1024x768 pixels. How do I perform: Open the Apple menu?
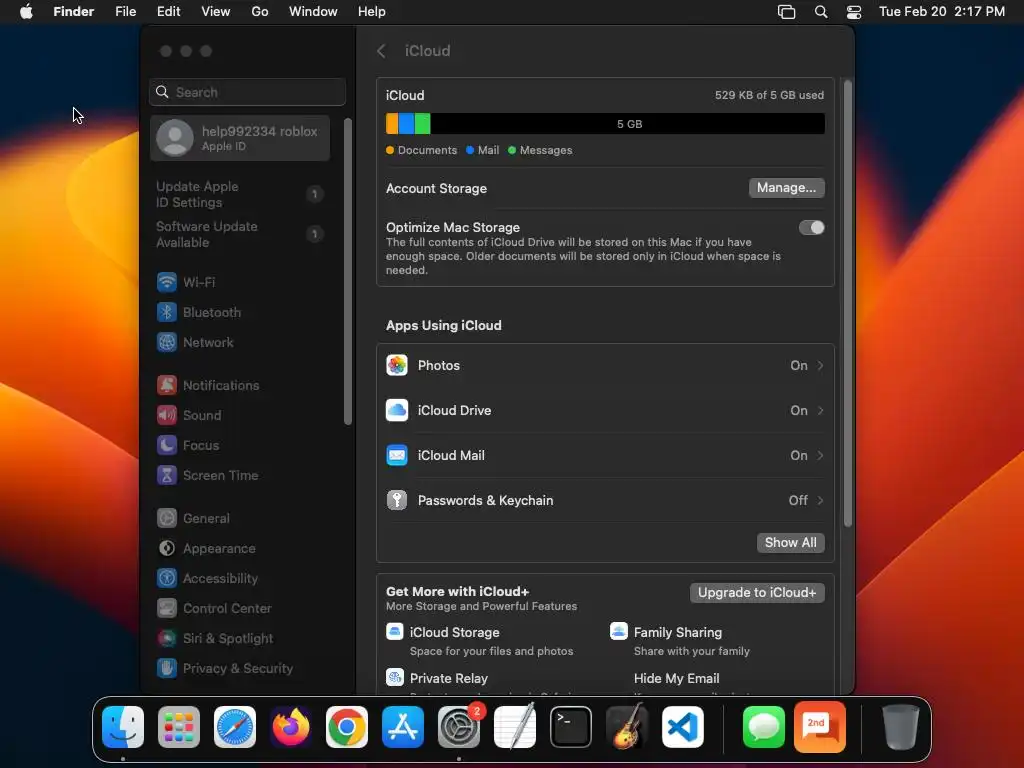26,12
